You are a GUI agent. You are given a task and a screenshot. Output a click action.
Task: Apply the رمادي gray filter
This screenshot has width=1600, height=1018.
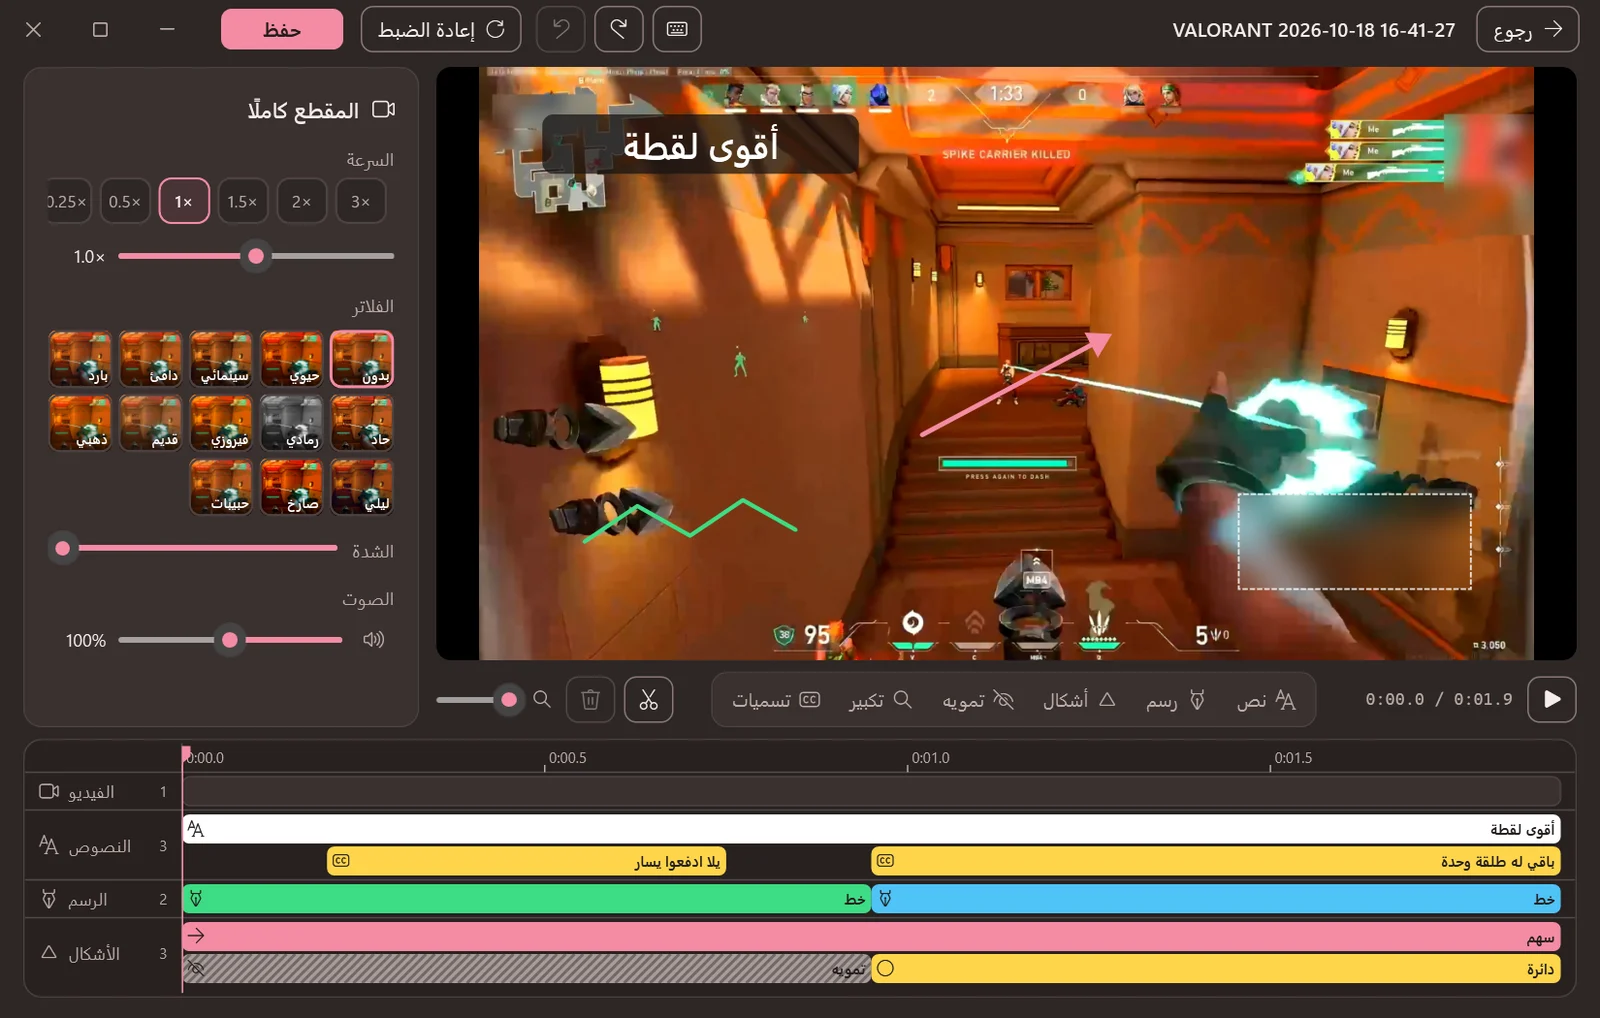(291, 422)
